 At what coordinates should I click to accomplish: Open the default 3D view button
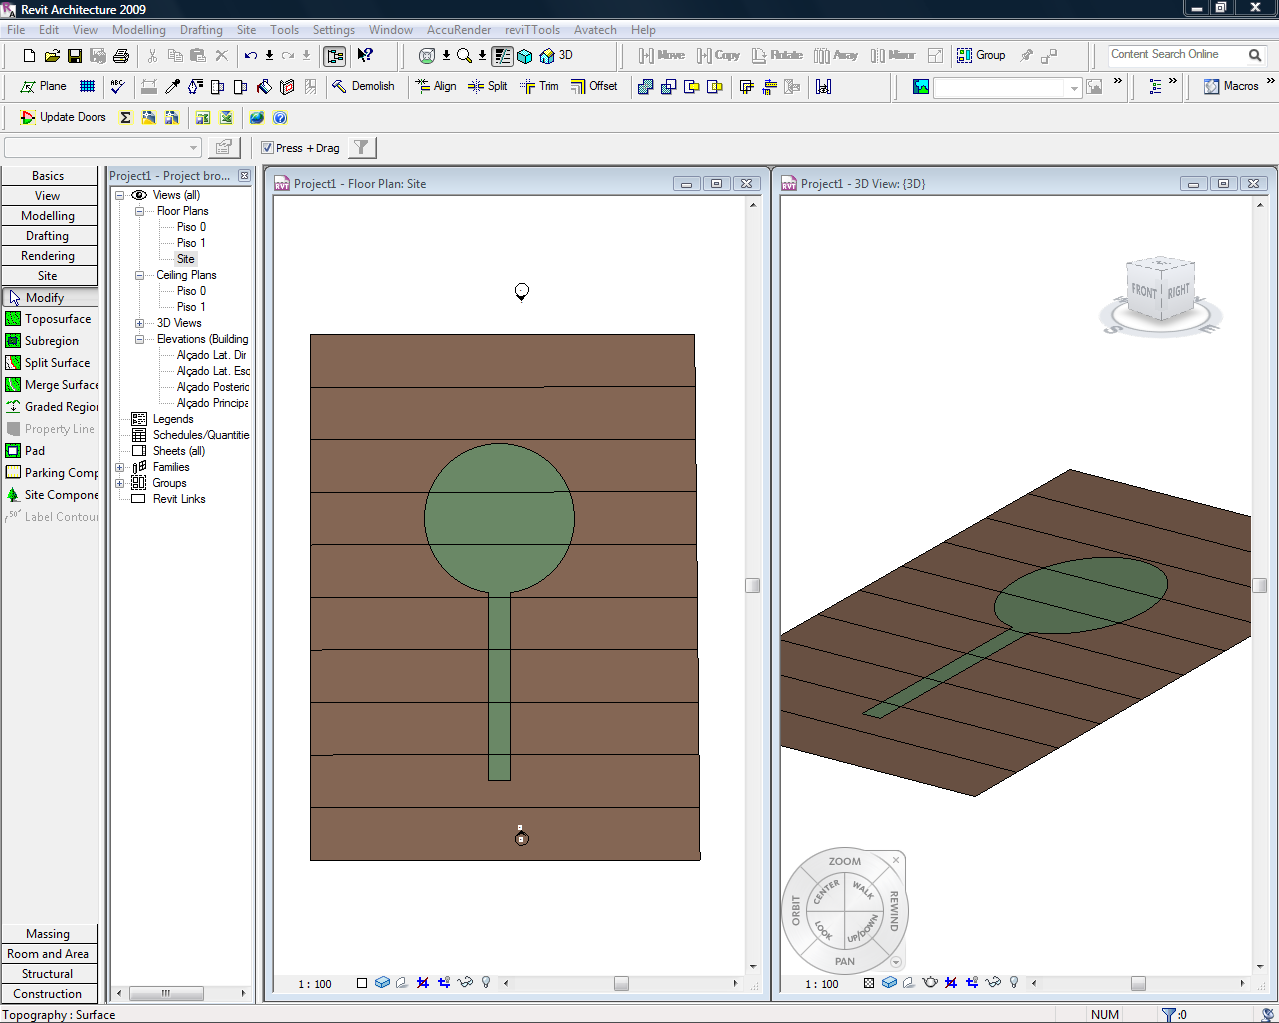tap(556, 56)
